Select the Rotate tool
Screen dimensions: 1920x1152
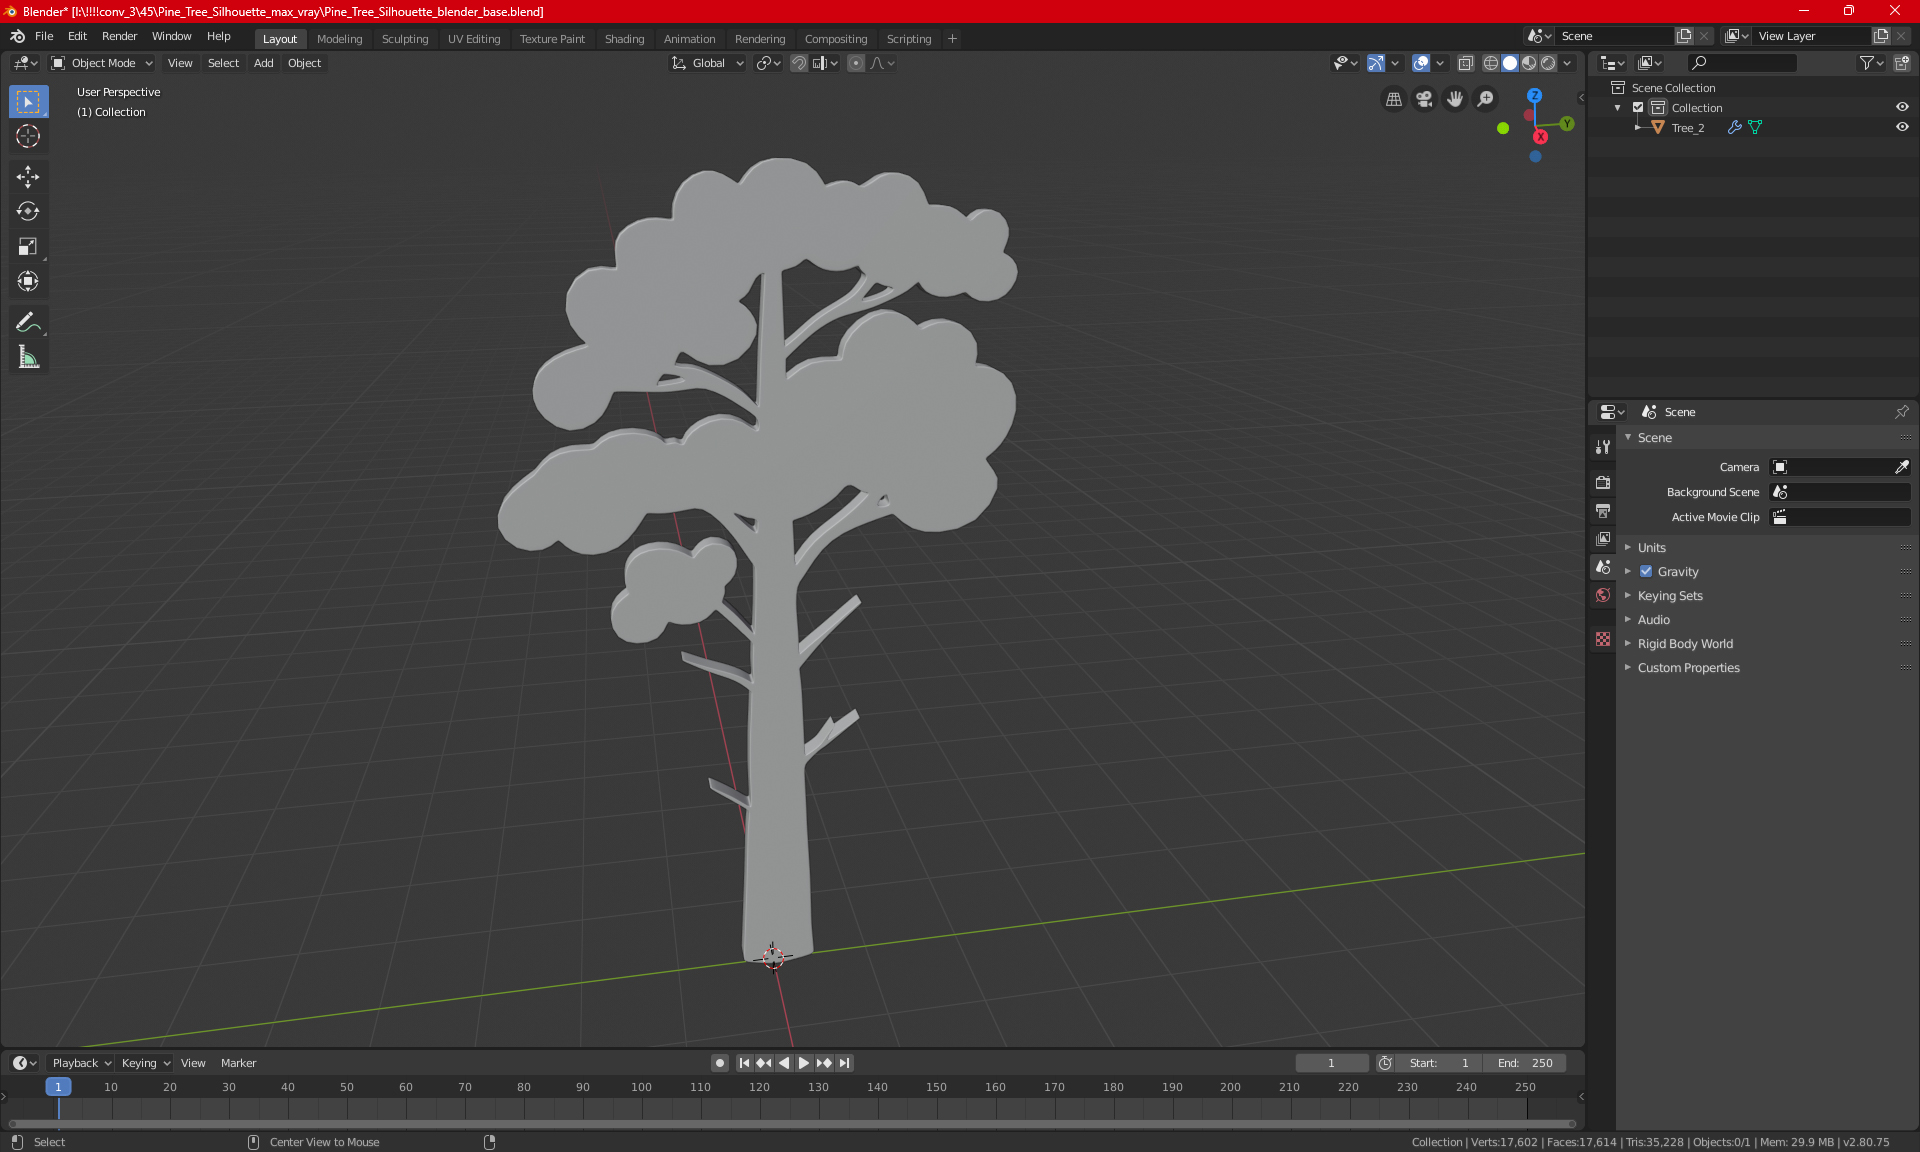click(28, 211)
